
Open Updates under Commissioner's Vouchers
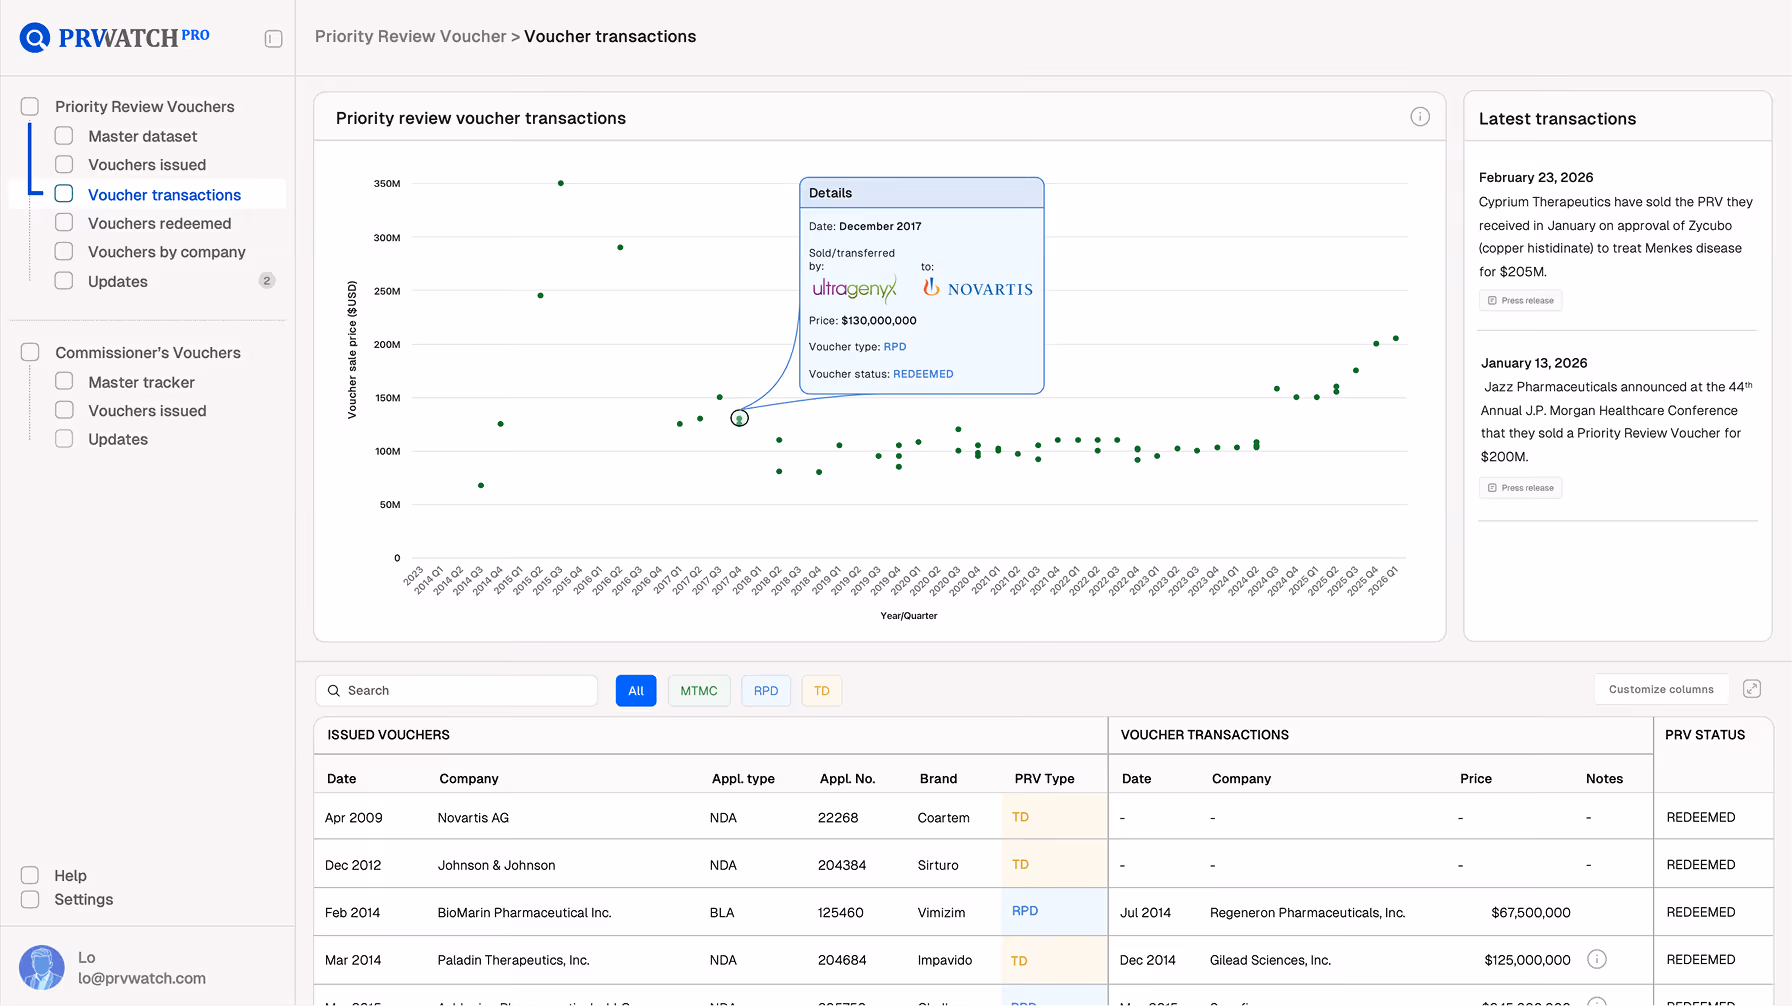click(x=117, y=439)
